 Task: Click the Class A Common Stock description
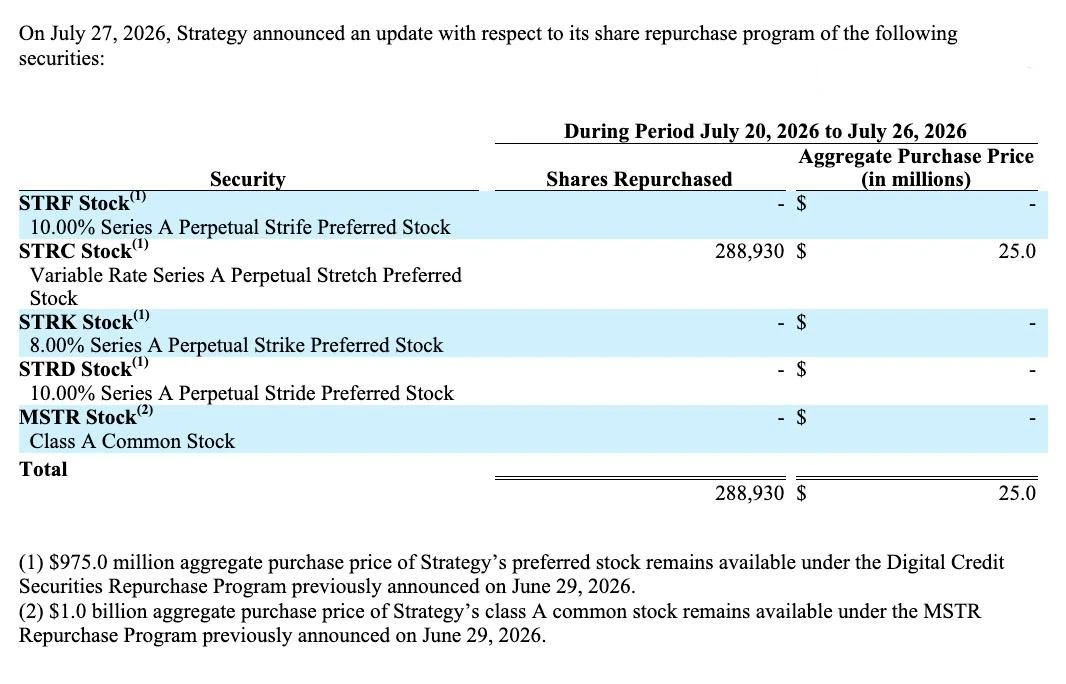click(132, 441)
